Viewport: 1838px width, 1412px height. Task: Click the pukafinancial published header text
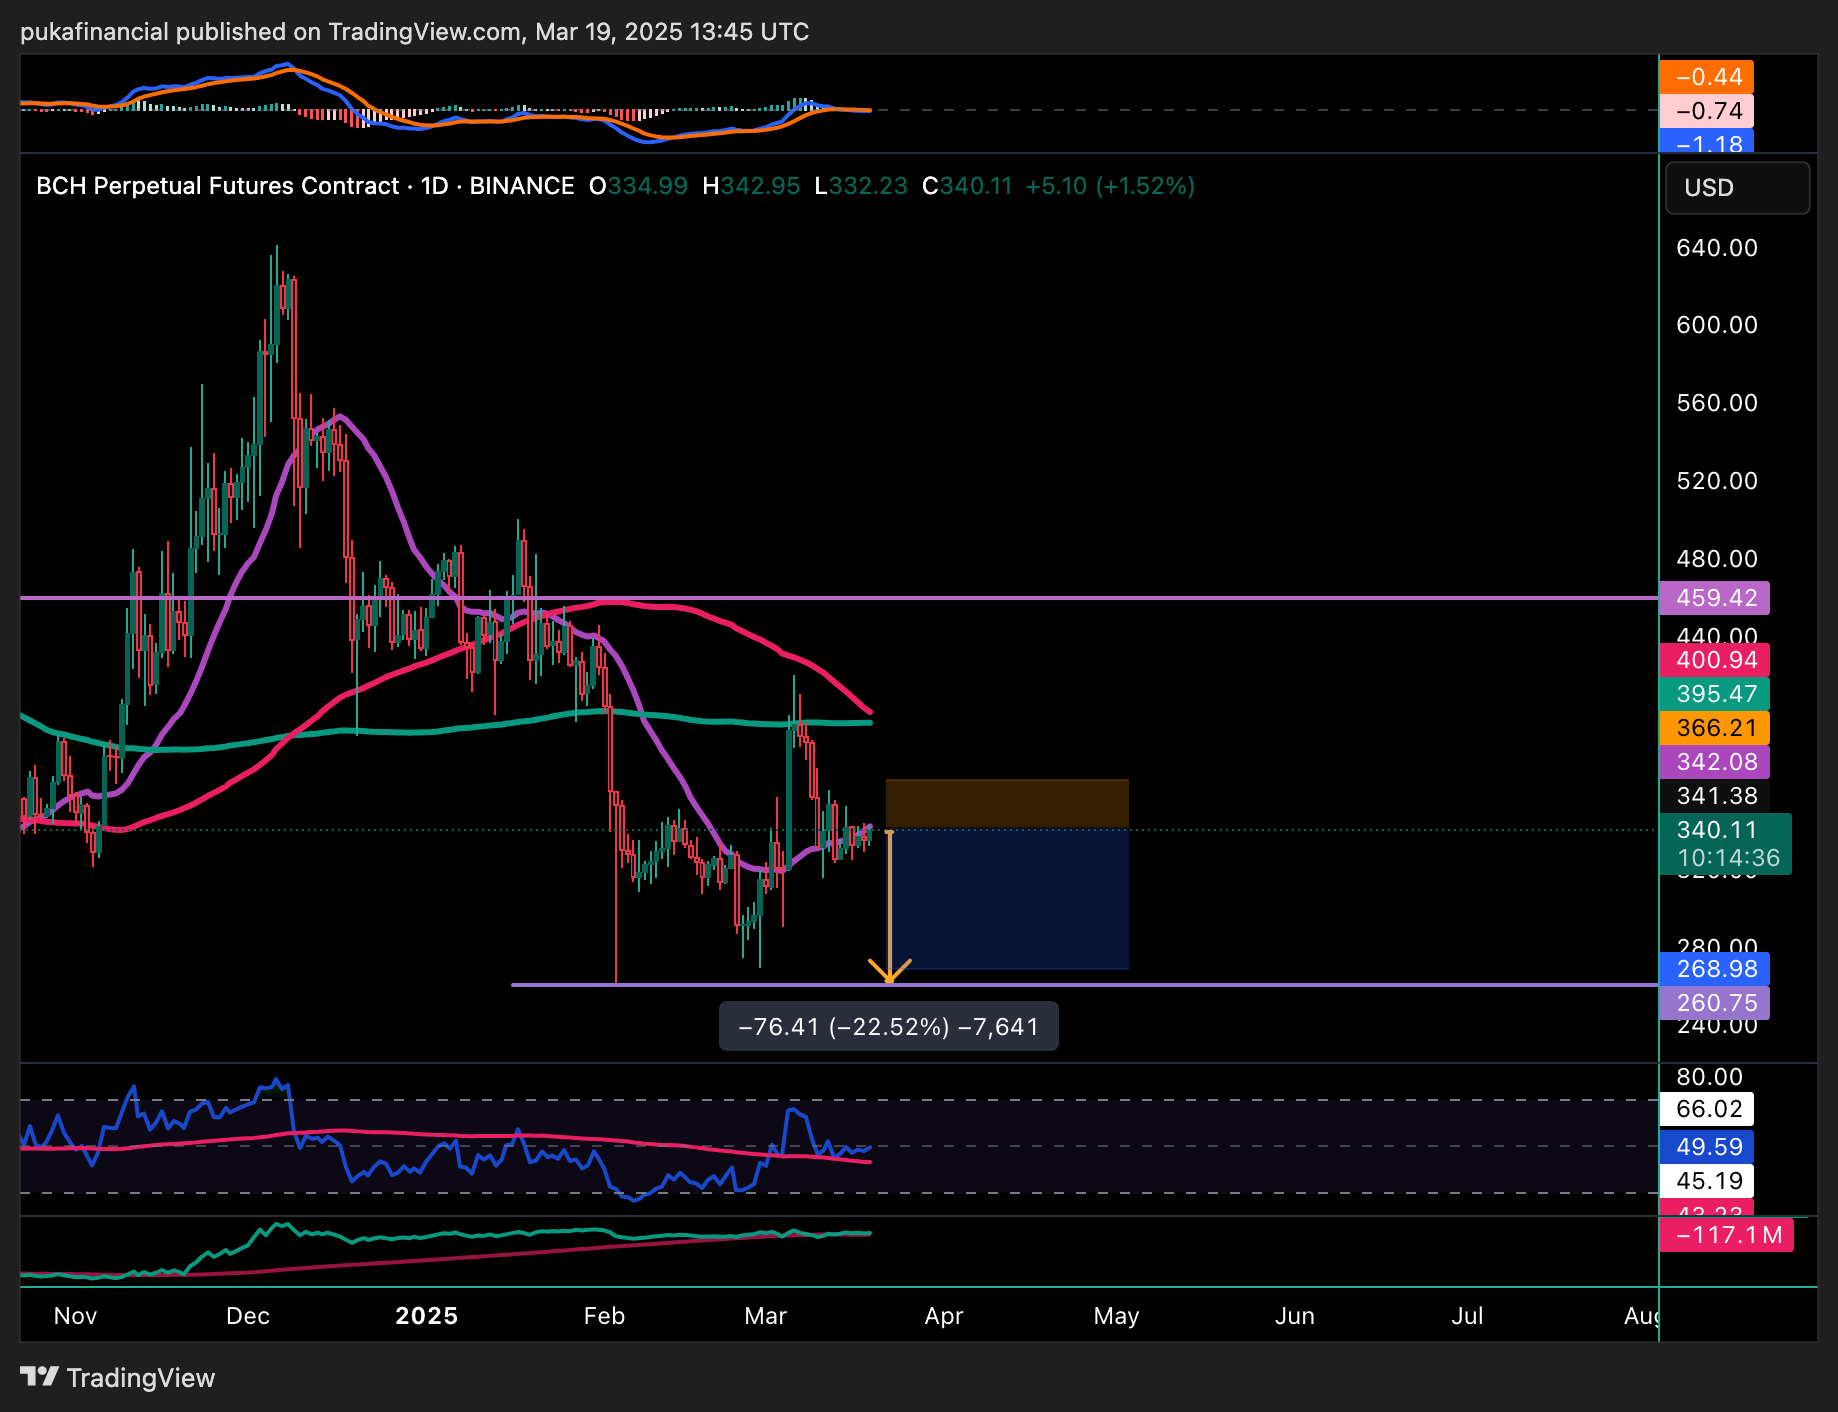[414, 32]
